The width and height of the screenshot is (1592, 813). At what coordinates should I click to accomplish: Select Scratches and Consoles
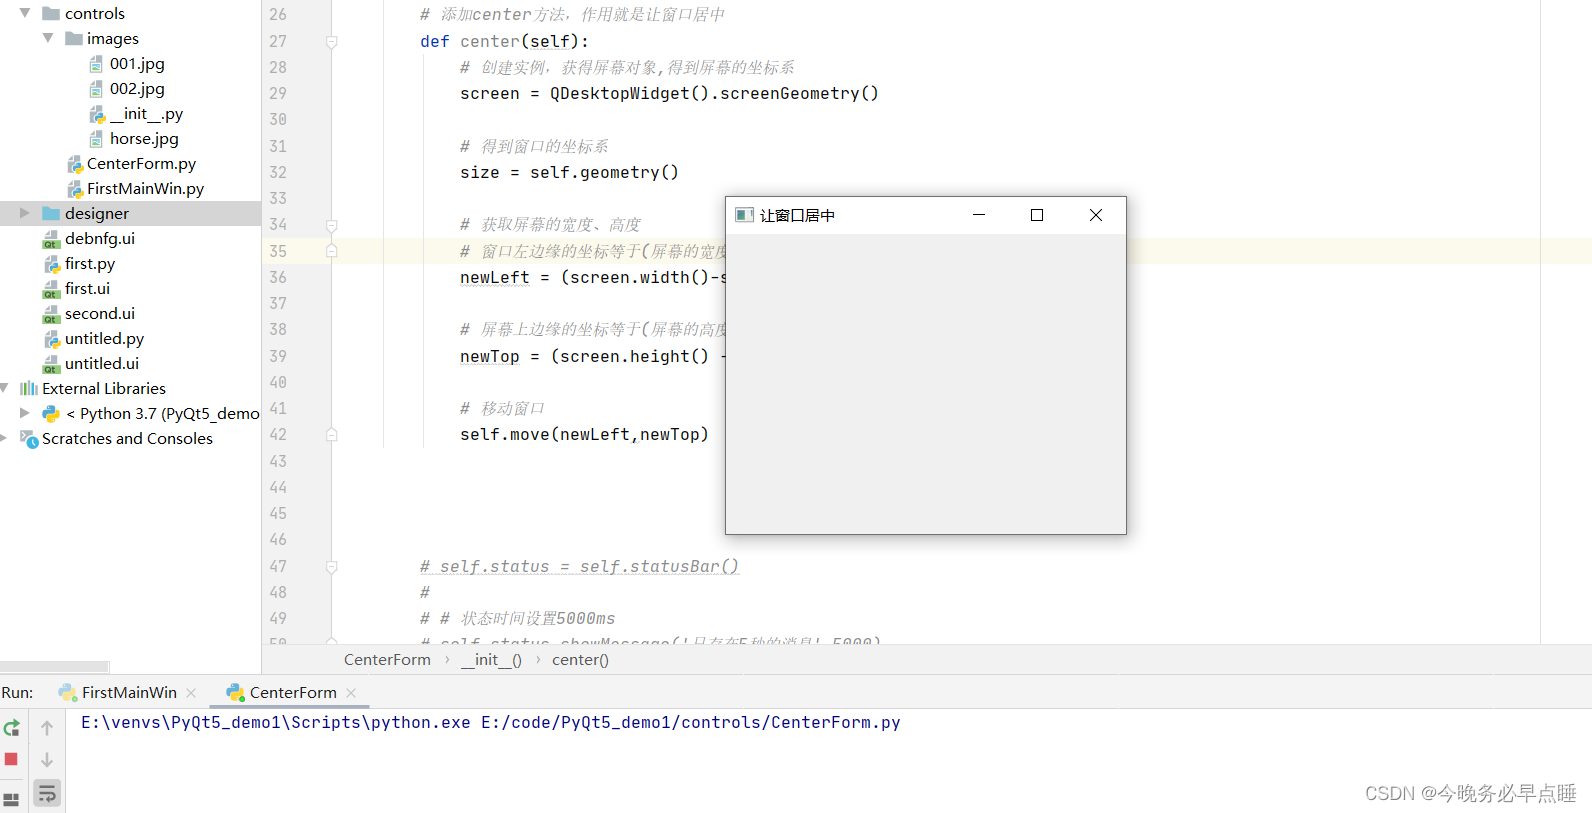pyautogui.click(x=127, y=438)
